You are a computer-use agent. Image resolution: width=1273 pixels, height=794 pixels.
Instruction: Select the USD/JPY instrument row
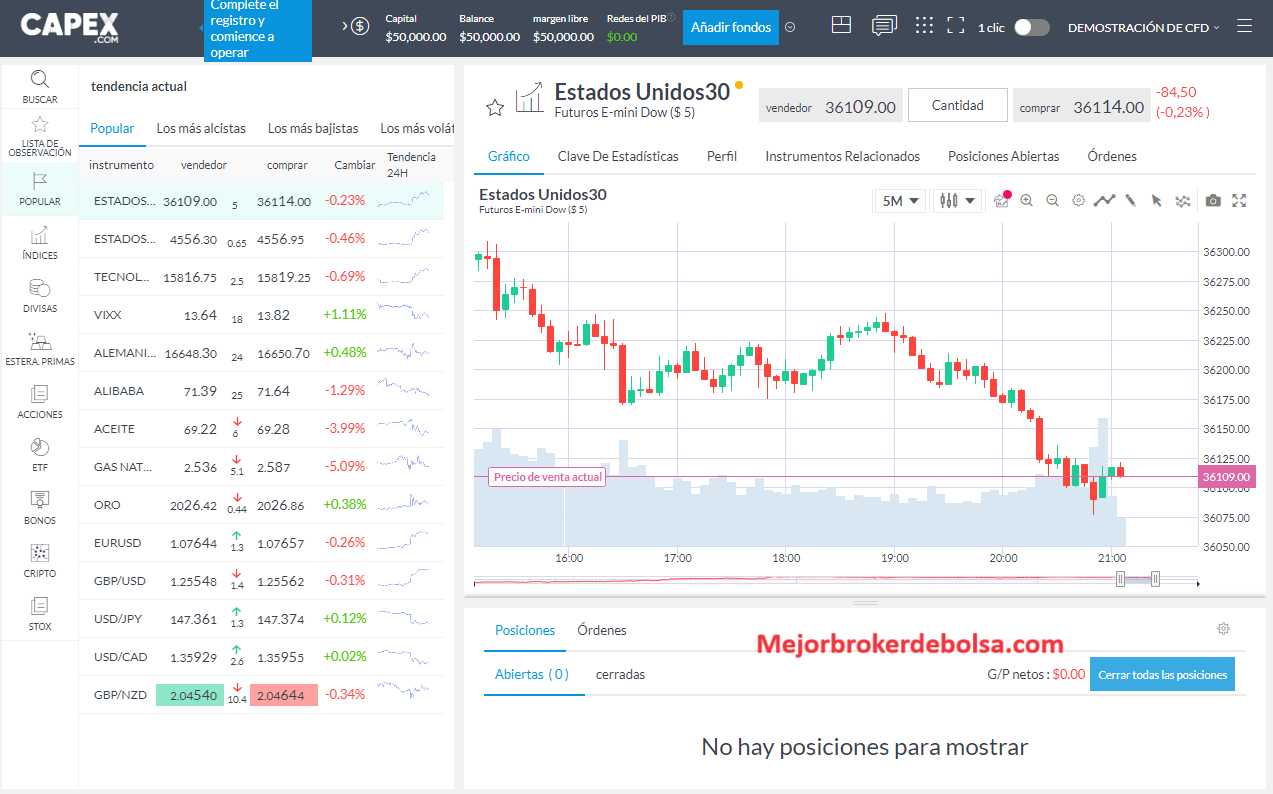[261, 619]
